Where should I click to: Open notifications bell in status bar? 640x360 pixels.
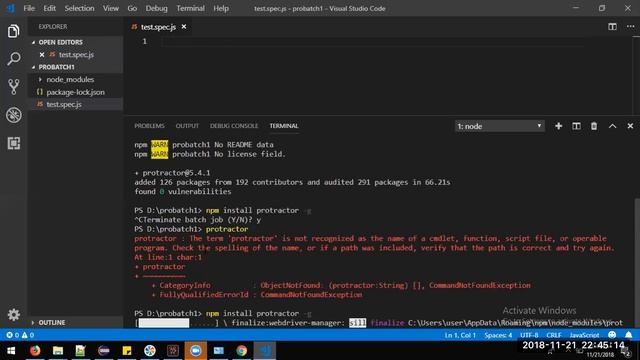629,335
